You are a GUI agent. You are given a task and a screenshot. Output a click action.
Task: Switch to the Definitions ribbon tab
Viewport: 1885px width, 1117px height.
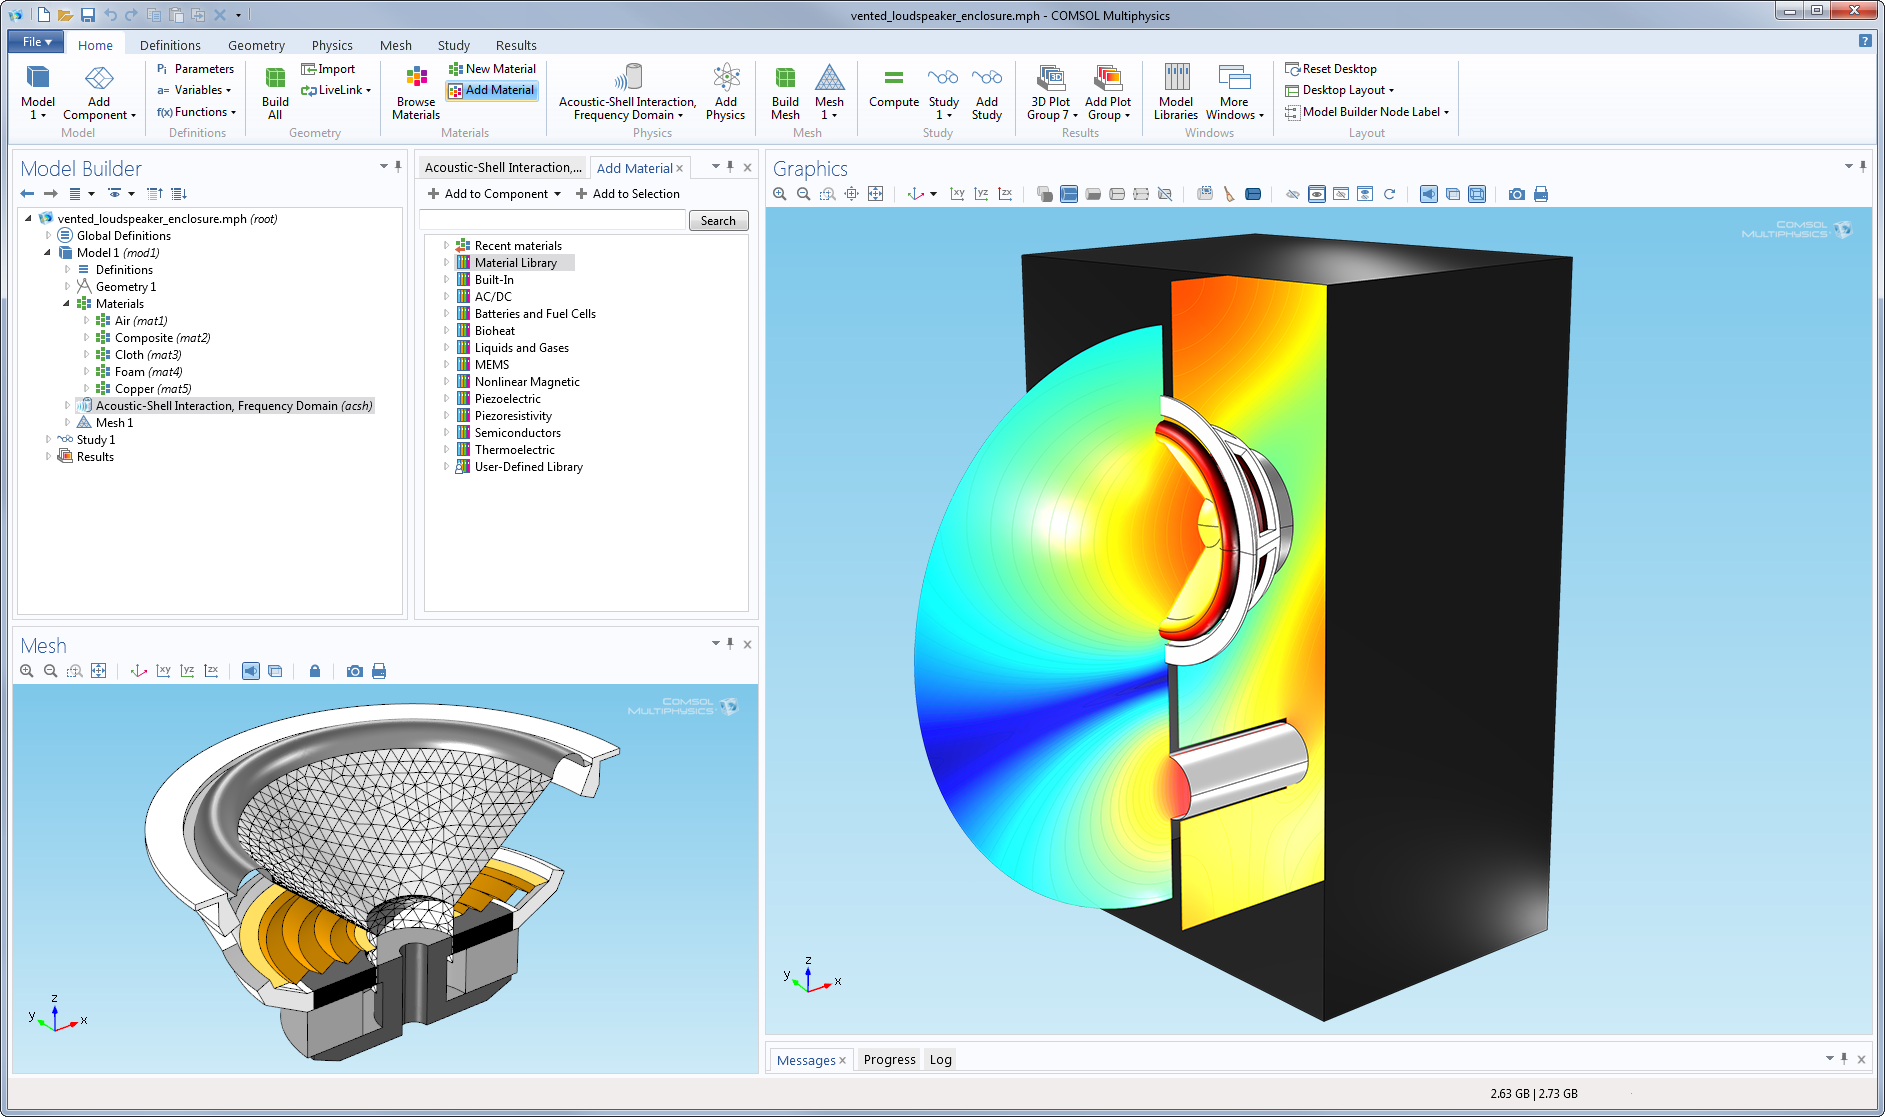[170, 45]
